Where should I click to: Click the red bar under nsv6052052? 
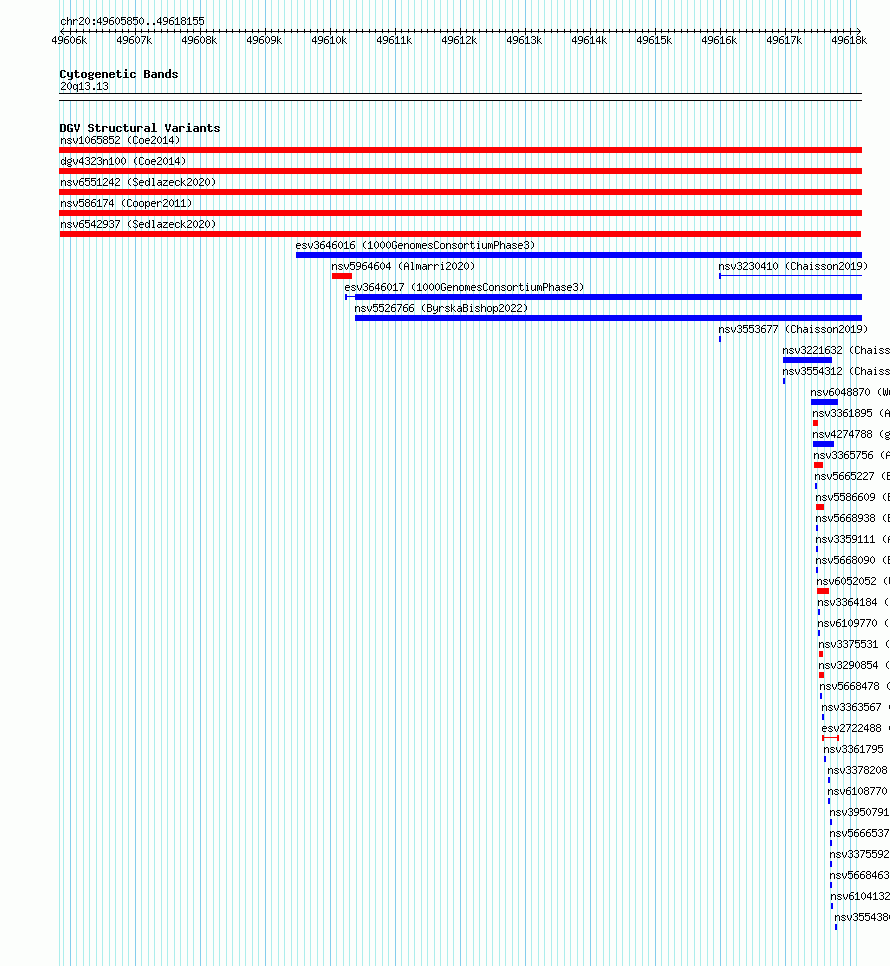(823, 591)
